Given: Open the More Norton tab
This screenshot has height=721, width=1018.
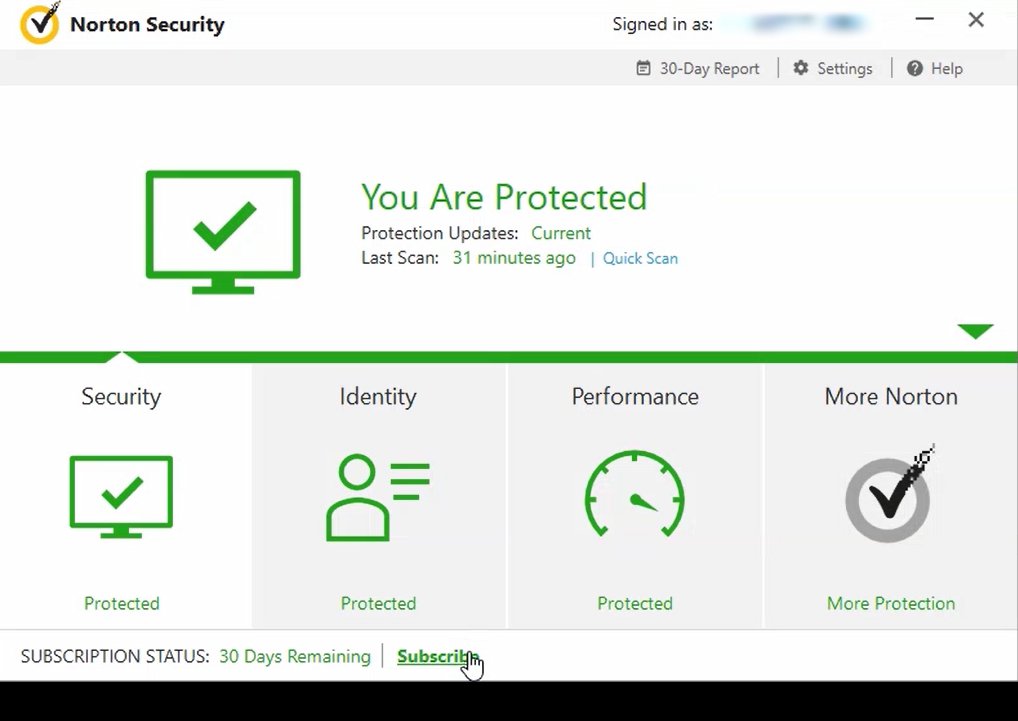Looking at the screenshot, I should pyautogui.click(x=890, y=396).
